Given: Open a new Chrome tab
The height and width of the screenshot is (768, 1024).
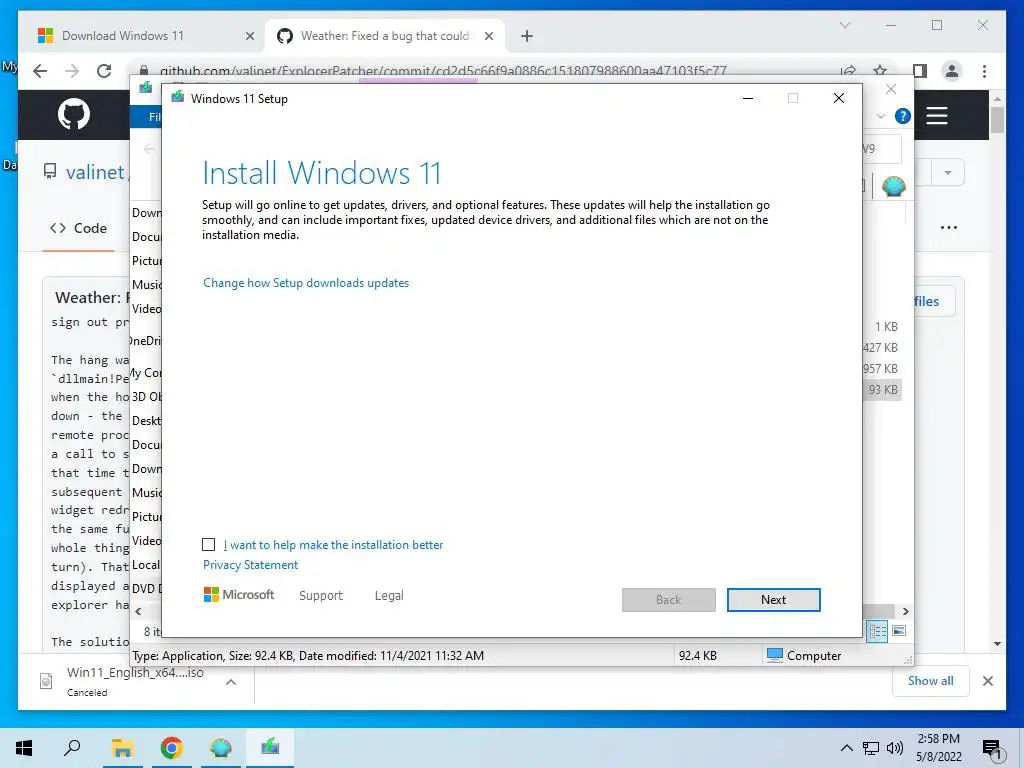Looking at the screenshot, I should click(x=527, y=36).
